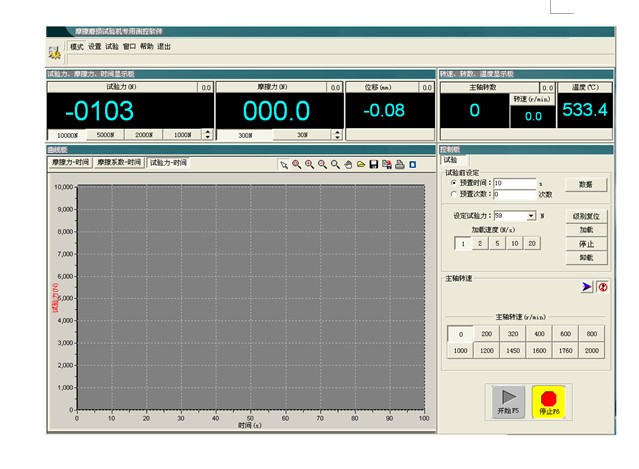
Task: Select loading speed 2 N/s
Action: point(480,244)
